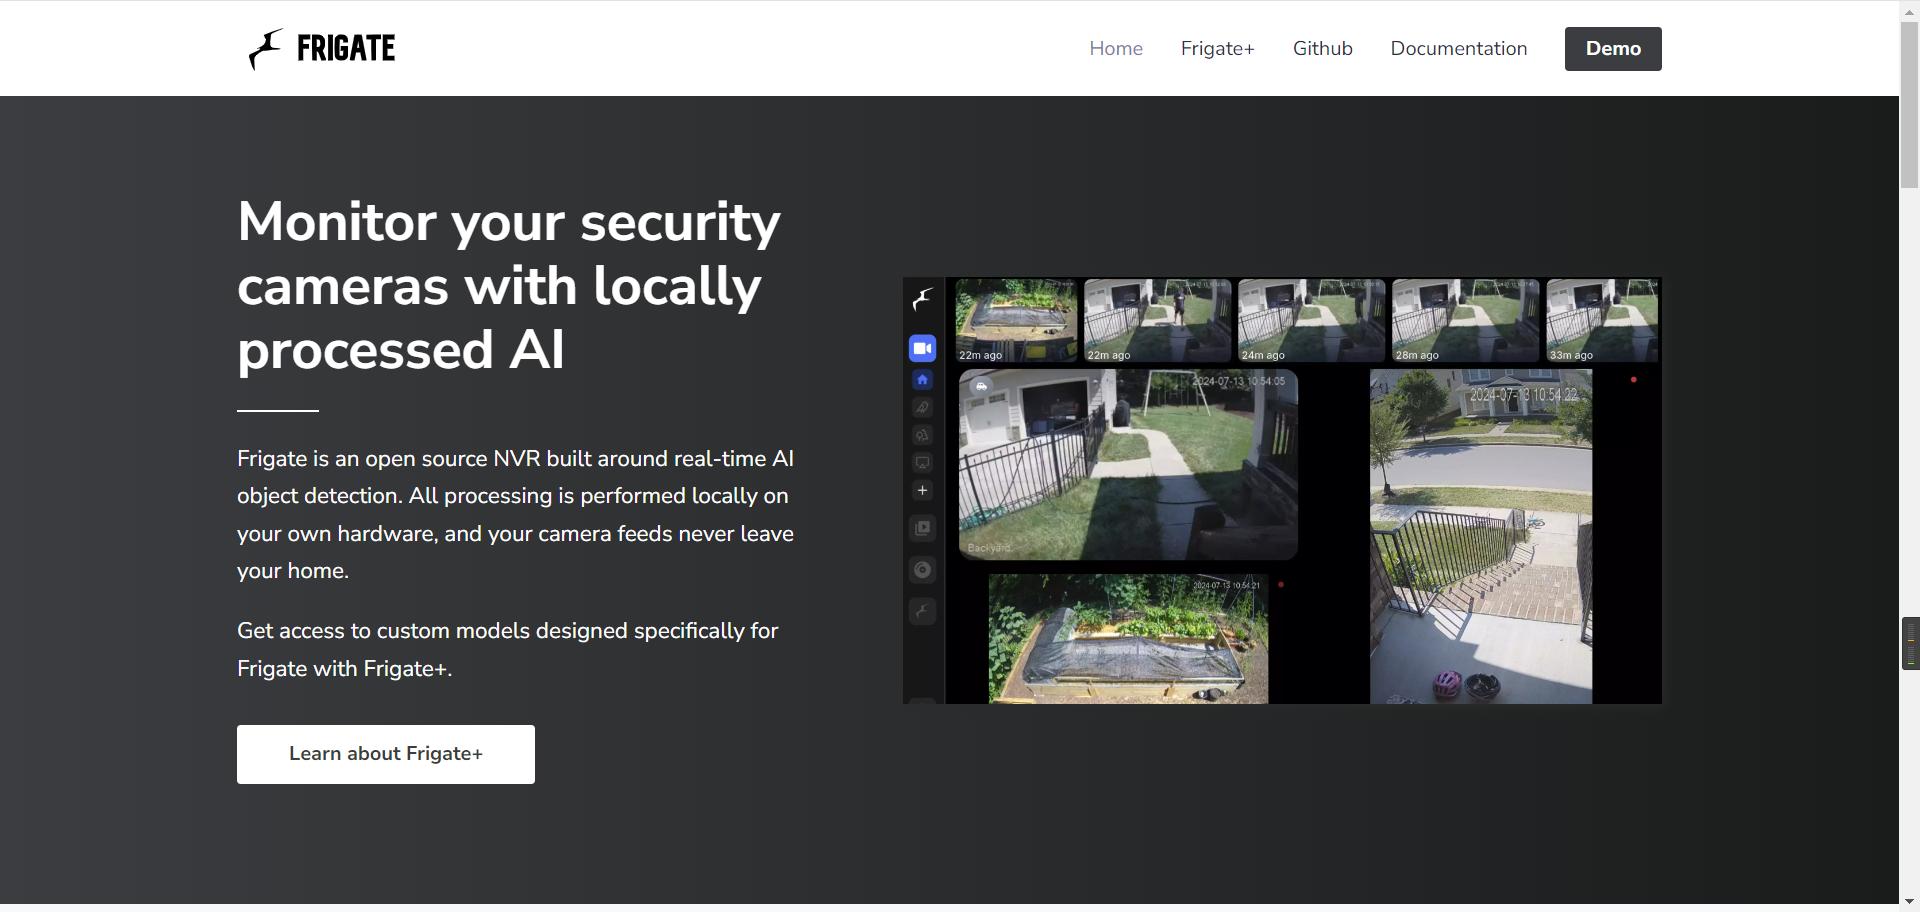The height and width of the screenshot is (912, 1920).
Task: Select the home icon in the screenshot sidebar
Action: pos(922,380)
